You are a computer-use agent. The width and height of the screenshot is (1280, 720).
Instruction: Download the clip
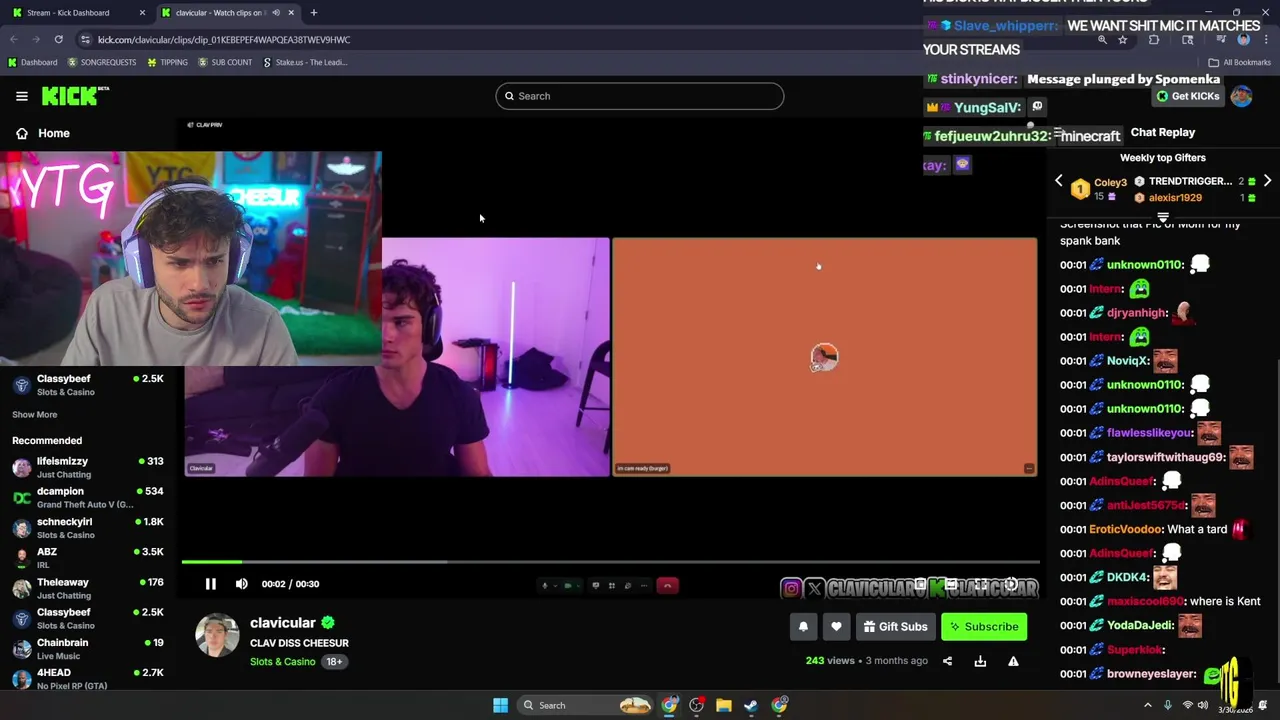click(x=980, y=661)
